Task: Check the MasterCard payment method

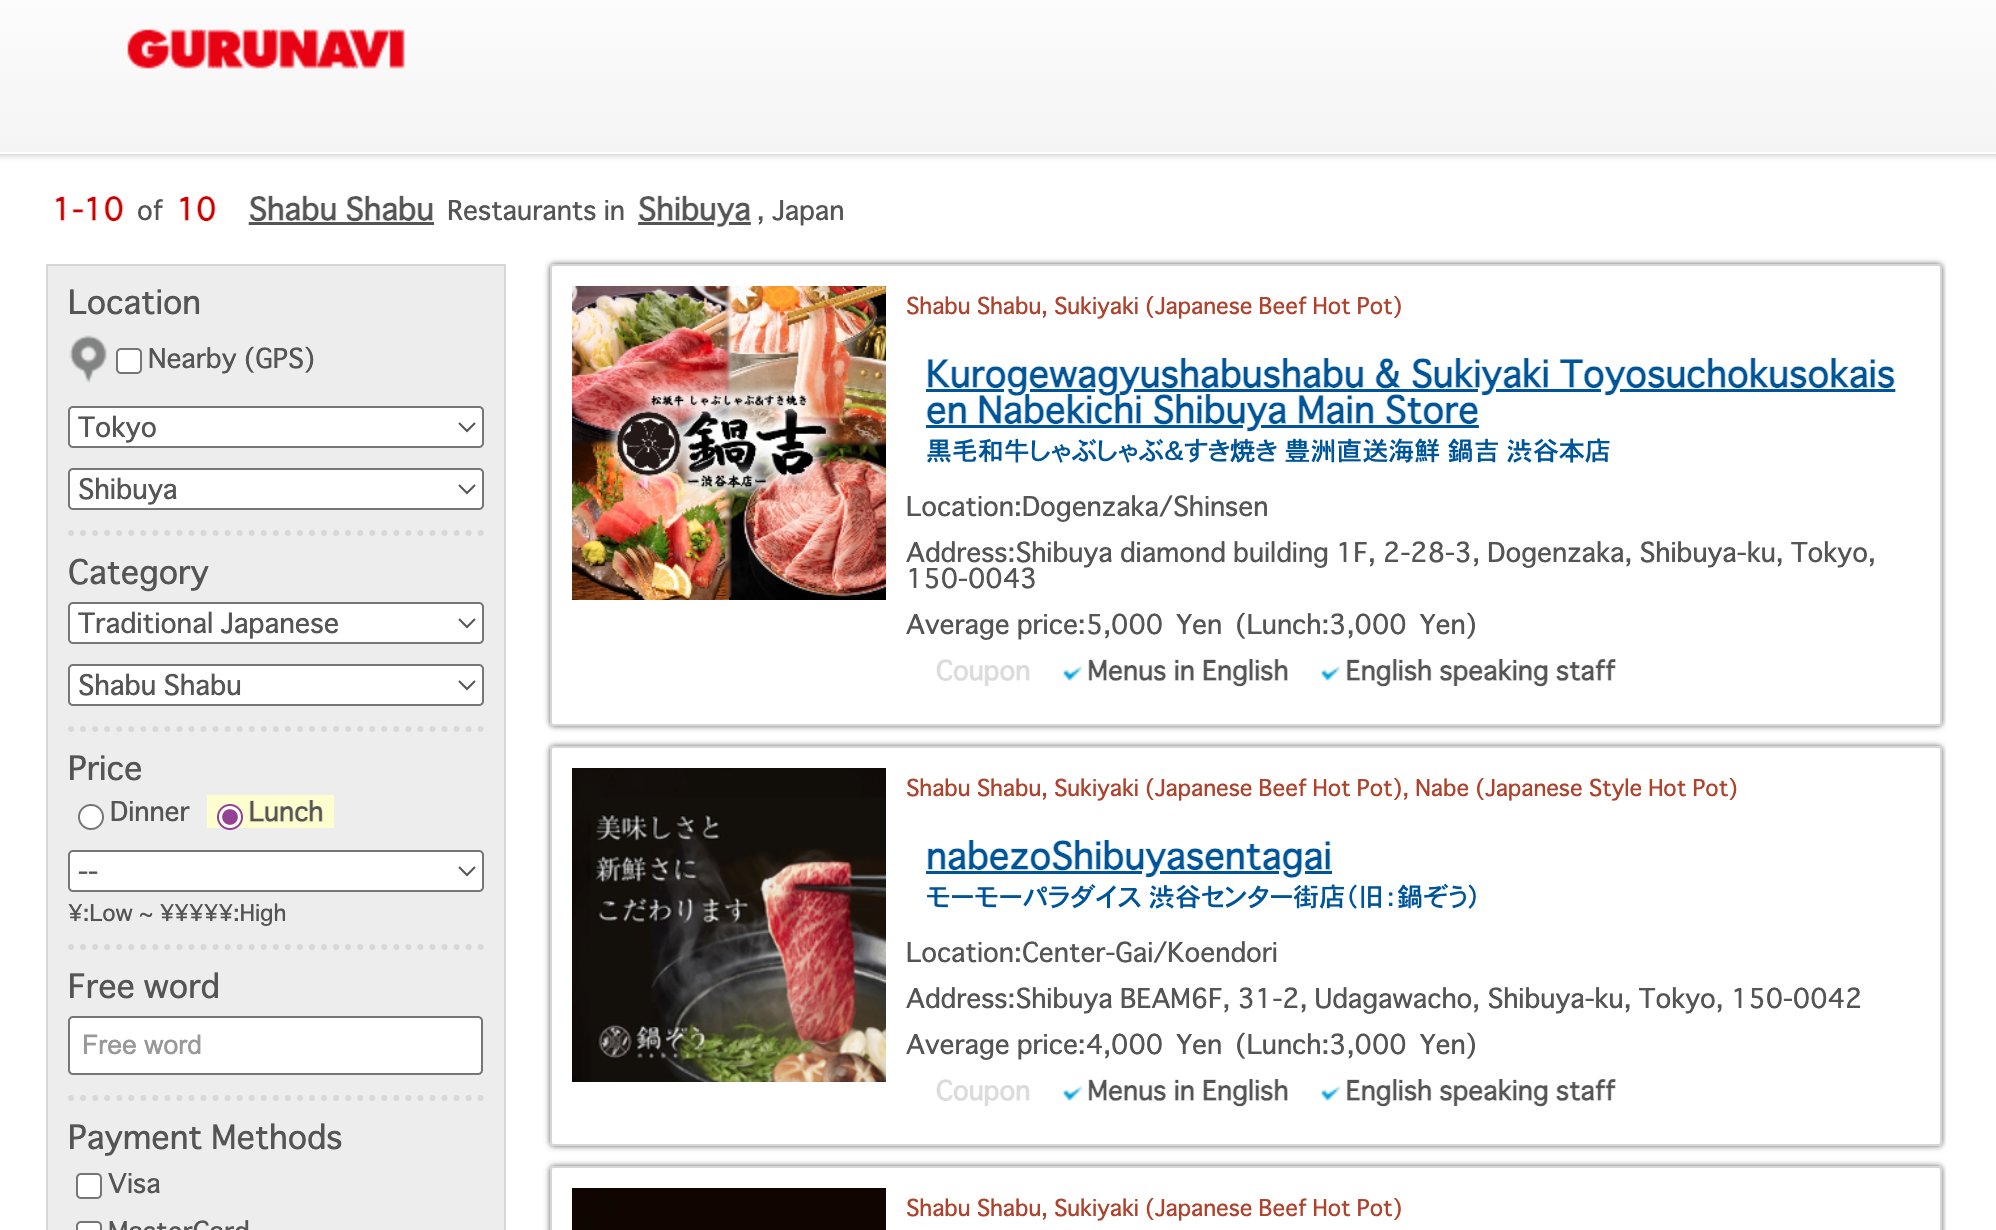Action: [88, 1224]
